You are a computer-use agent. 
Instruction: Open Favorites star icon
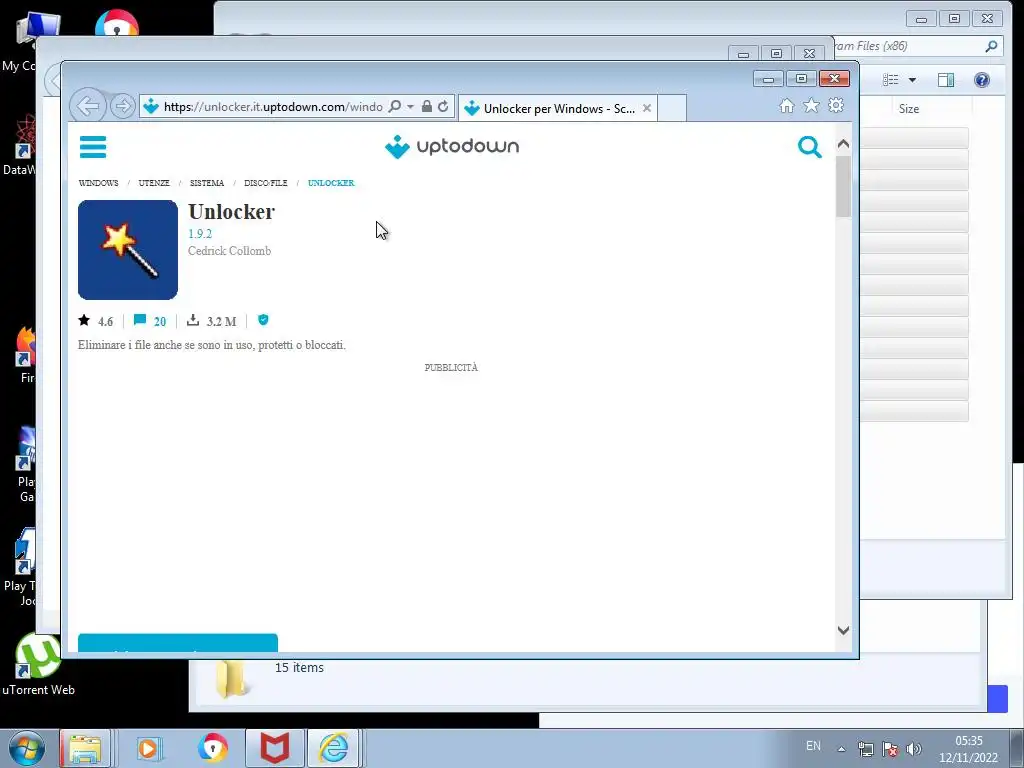click(811, 106)
